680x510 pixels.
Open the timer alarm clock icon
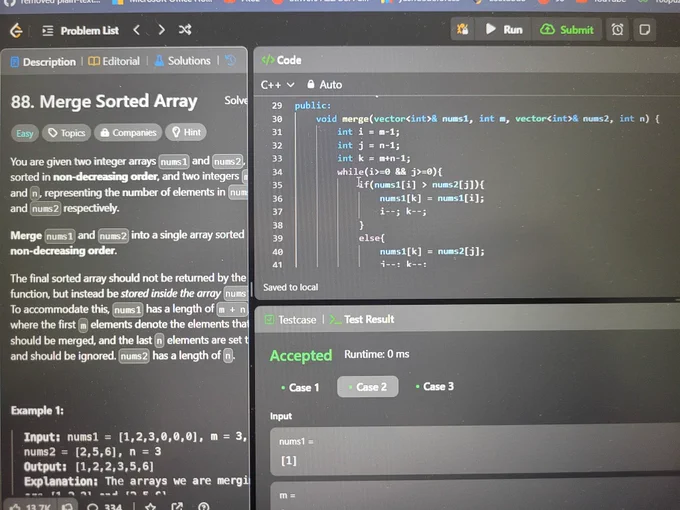point(617,29)
